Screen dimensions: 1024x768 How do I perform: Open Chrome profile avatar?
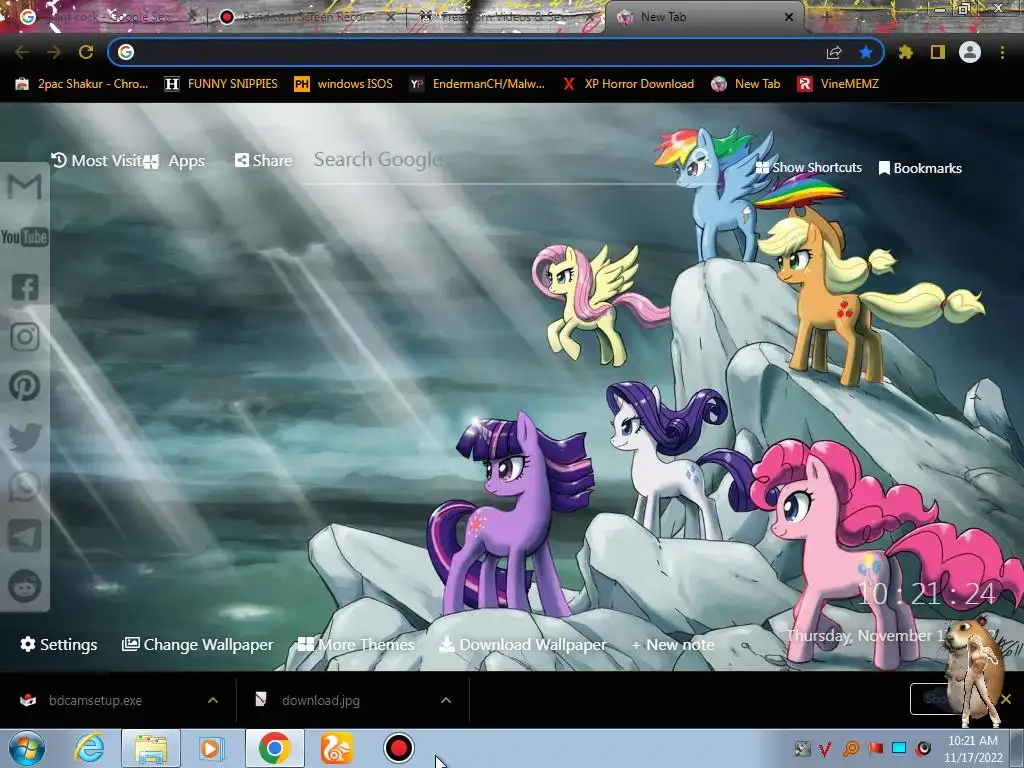click(x=970, y=52)
